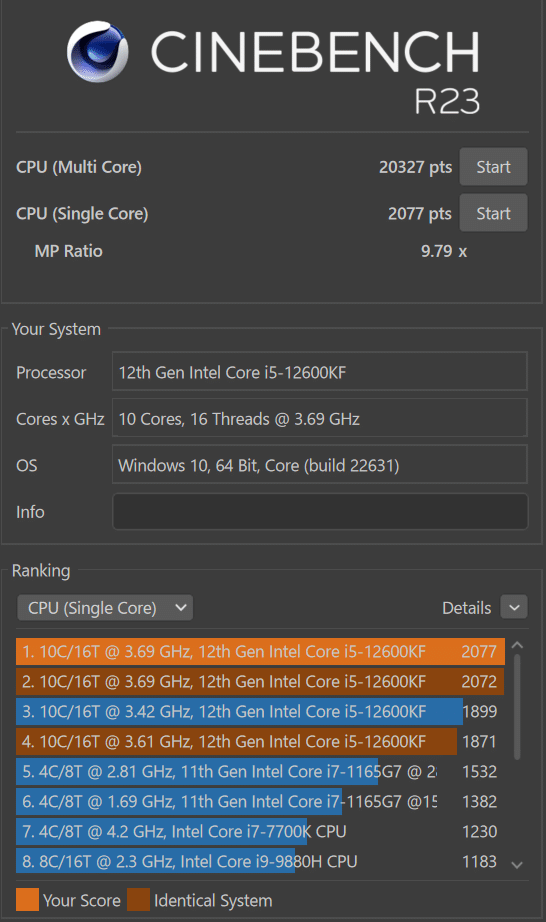Expand the Details chevron button

(x=514, y=607)
